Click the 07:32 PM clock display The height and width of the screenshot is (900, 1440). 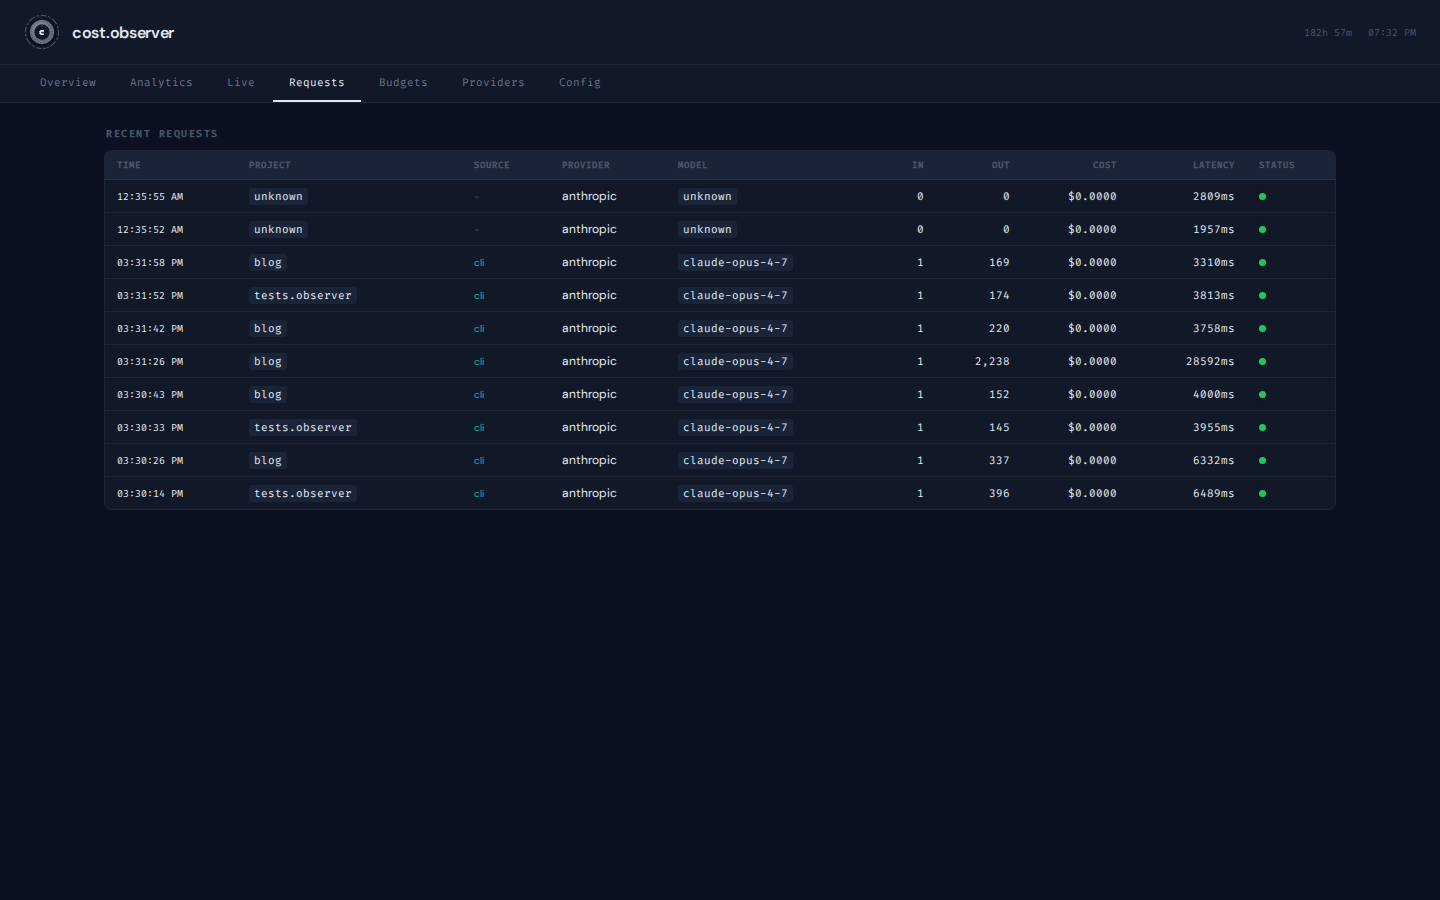[x=1392, y=33]
